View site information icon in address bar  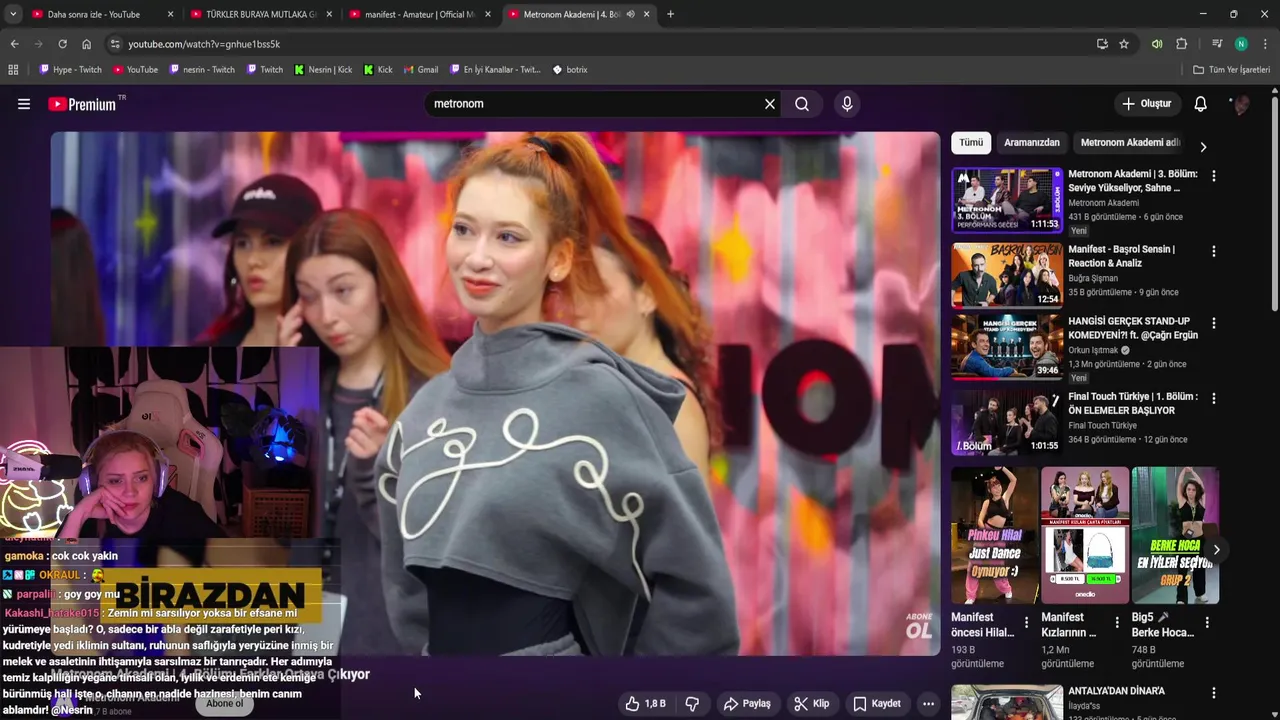115,44
